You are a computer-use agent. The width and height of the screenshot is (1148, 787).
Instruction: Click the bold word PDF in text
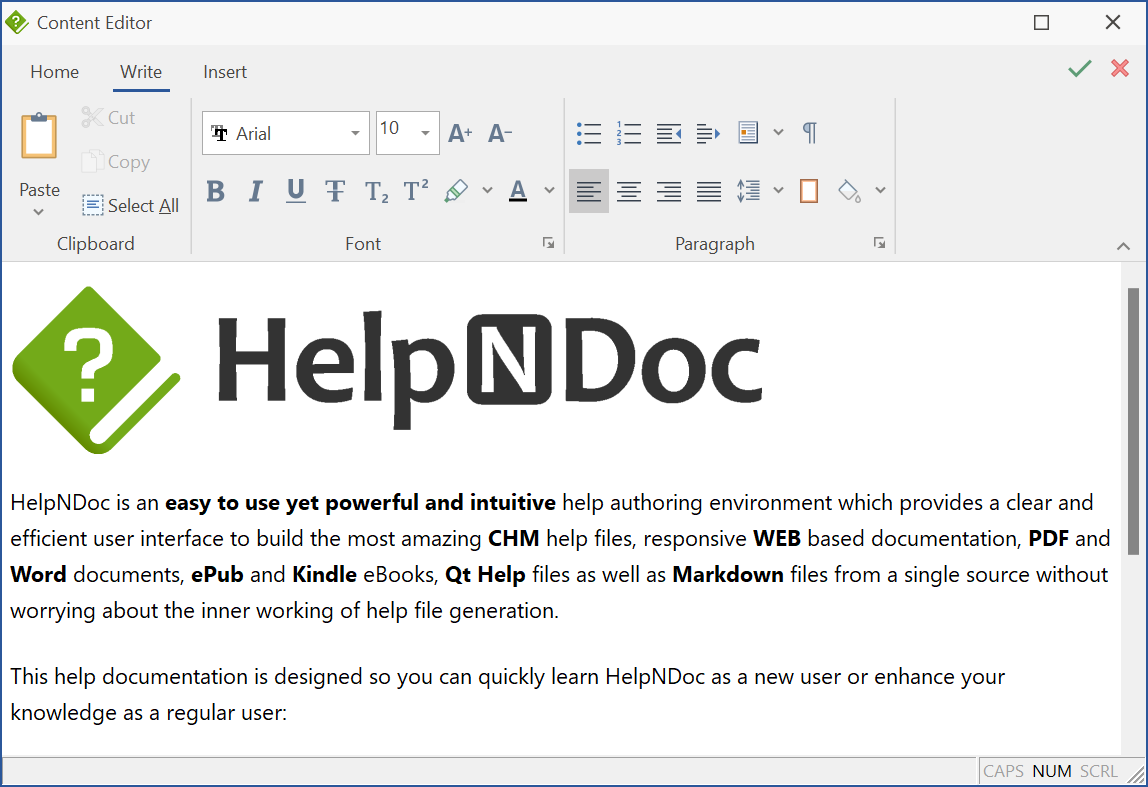[x=1048, y=539]
